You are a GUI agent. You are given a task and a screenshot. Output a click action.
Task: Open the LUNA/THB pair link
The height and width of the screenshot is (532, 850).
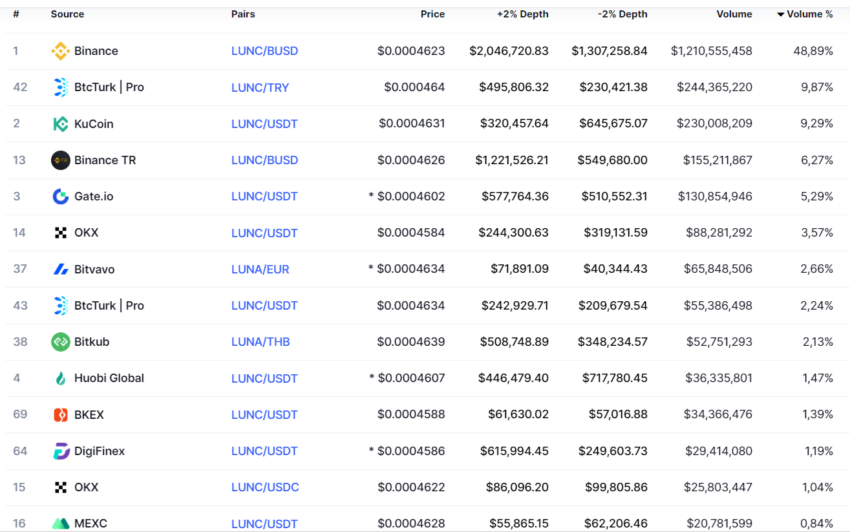pyautogui.click(x=261, y=342)
